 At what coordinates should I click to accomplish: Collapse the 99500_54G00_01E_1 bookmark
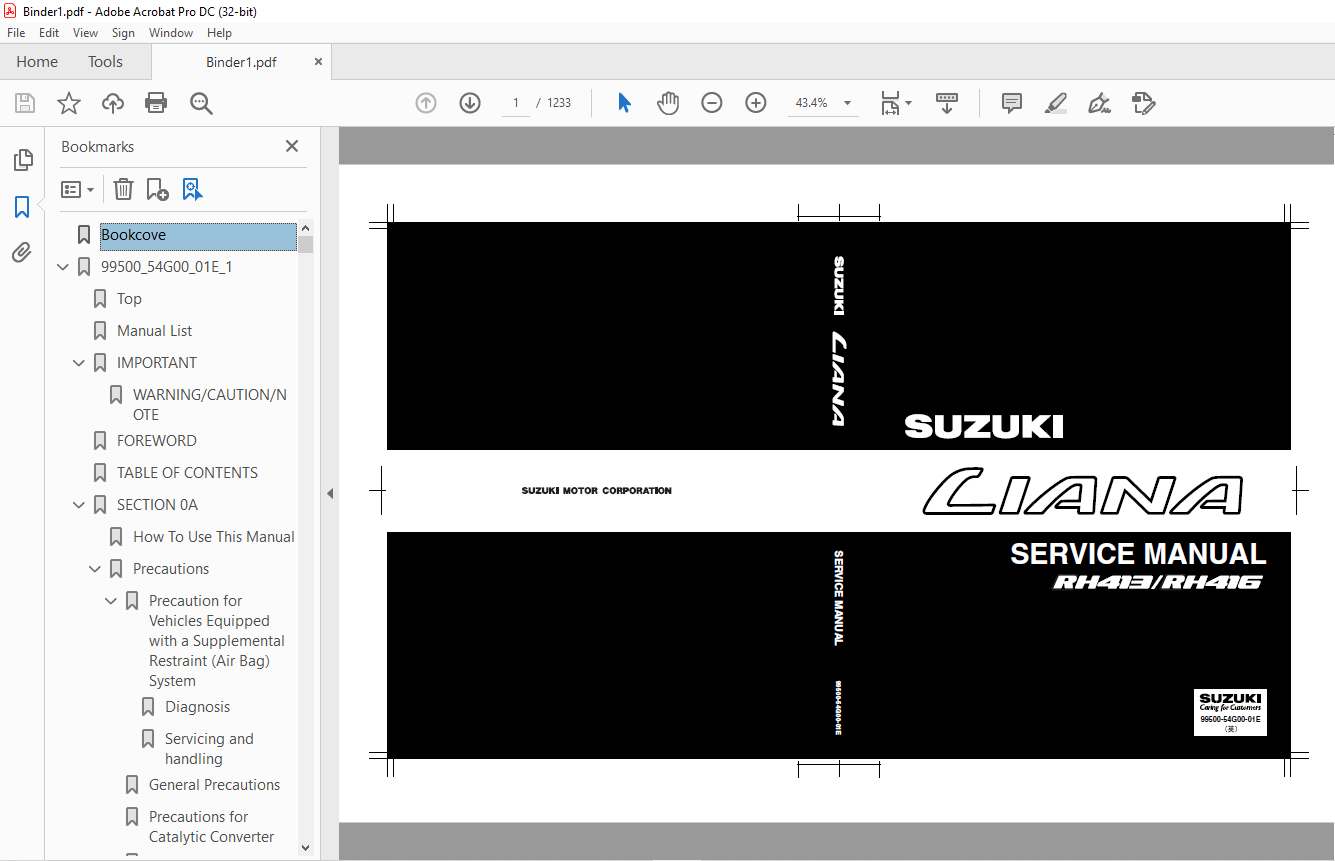(x=63, y=267)
